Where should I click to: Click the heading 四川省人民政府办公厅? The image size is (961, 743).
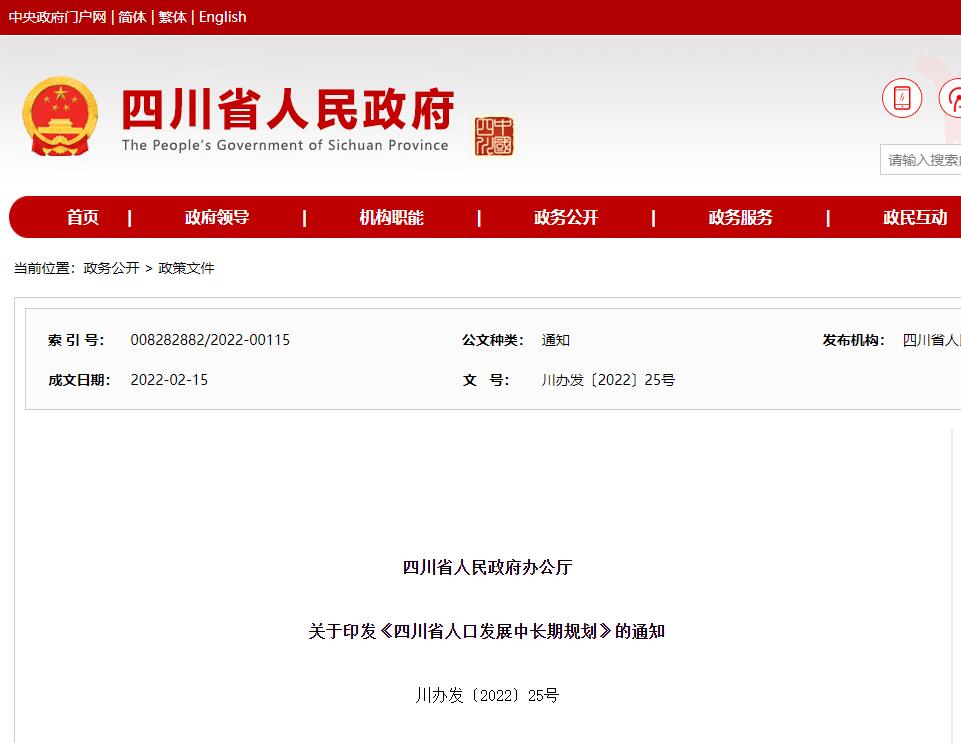pyautogui.click(x=488, y=567)
